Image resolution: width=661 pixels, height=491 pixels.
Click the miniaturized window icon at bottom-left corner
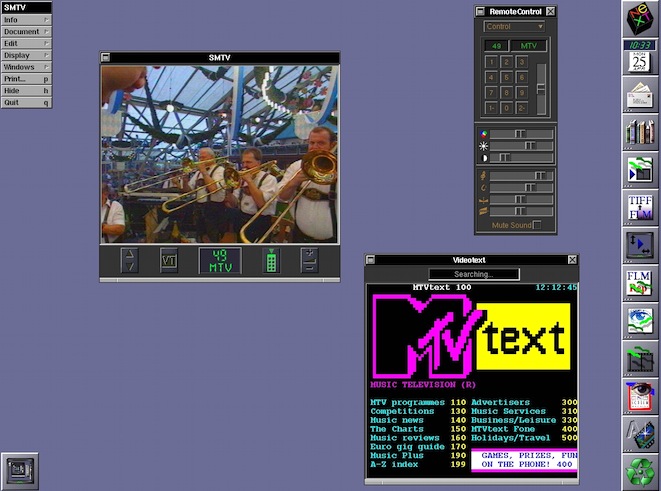19,471
